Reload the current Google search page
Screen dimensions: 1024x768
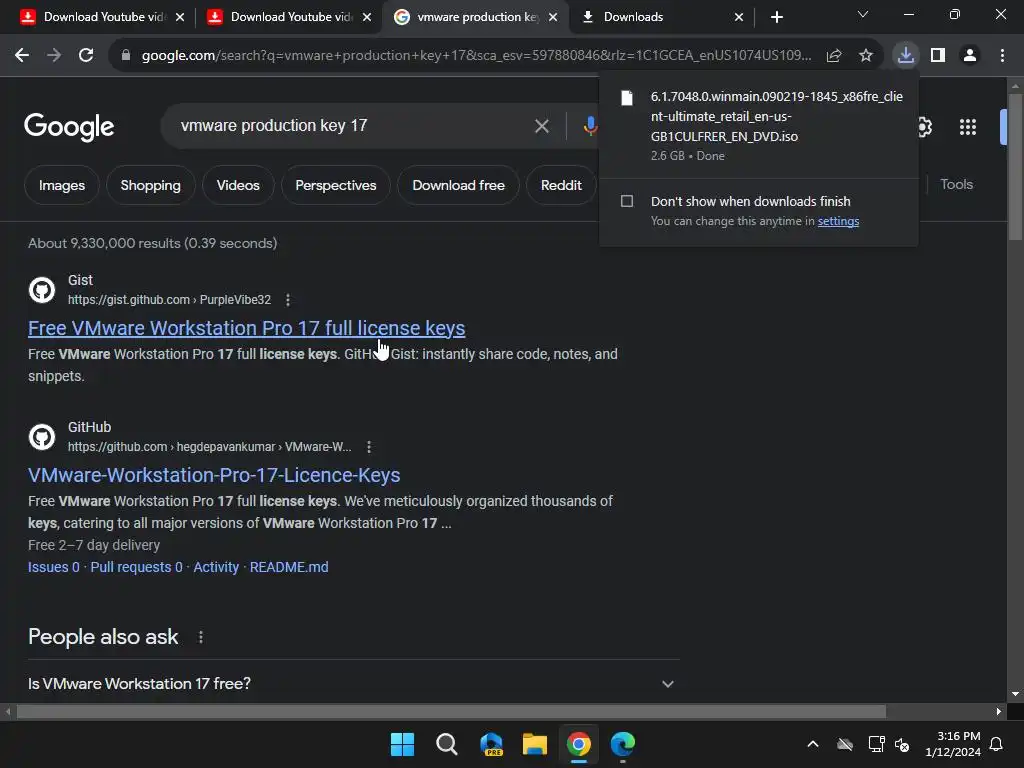(x=86, y=56)
